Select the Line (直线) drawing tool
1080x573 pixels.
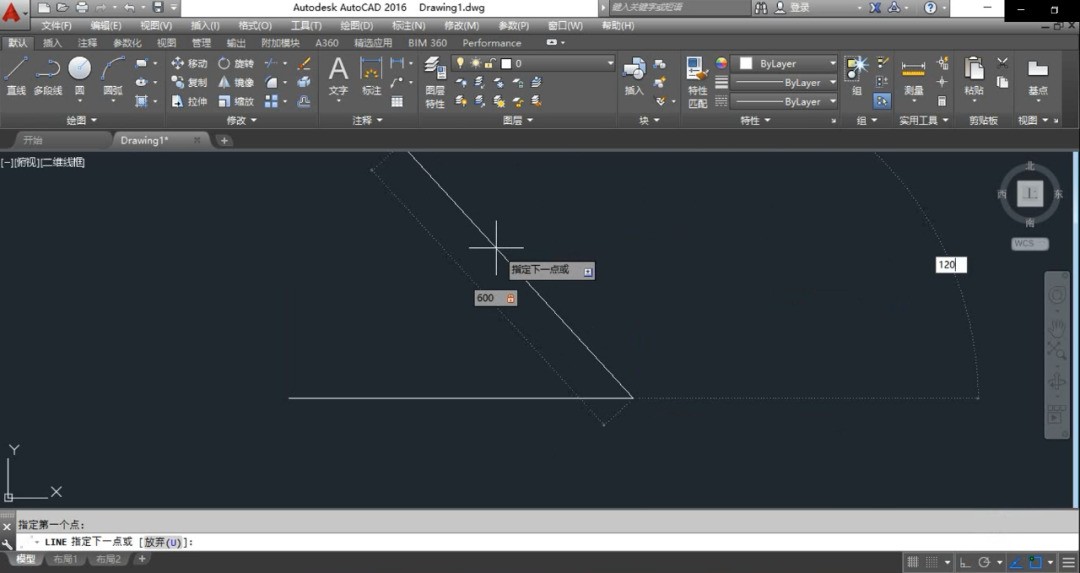[x=16, y=76]
